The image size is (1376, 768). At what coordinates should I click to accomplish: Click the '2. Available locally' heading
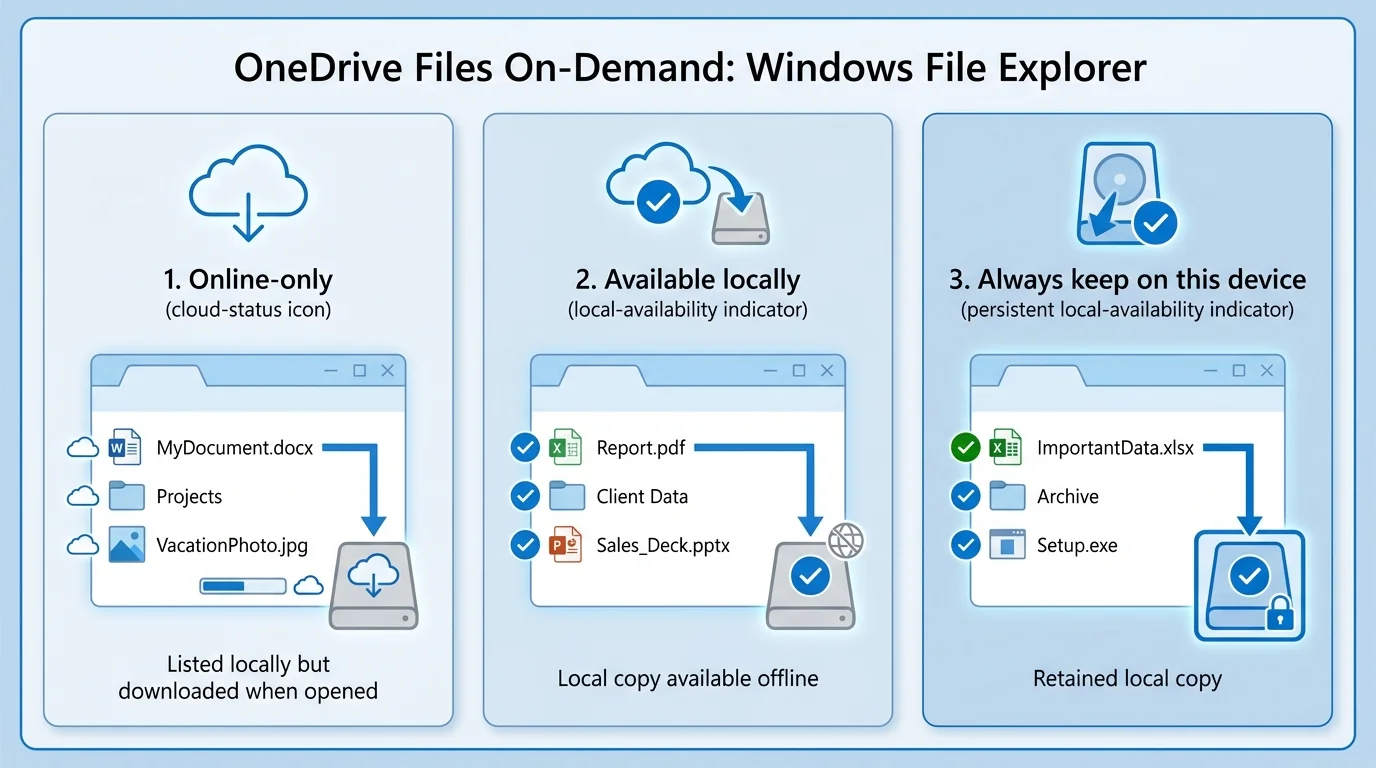[687, 279]
